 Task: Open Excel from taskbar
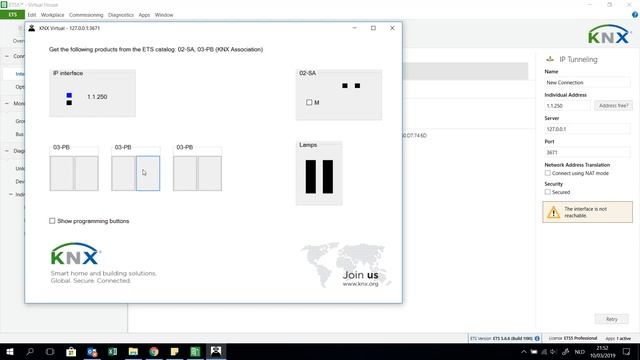pos(113,351)
